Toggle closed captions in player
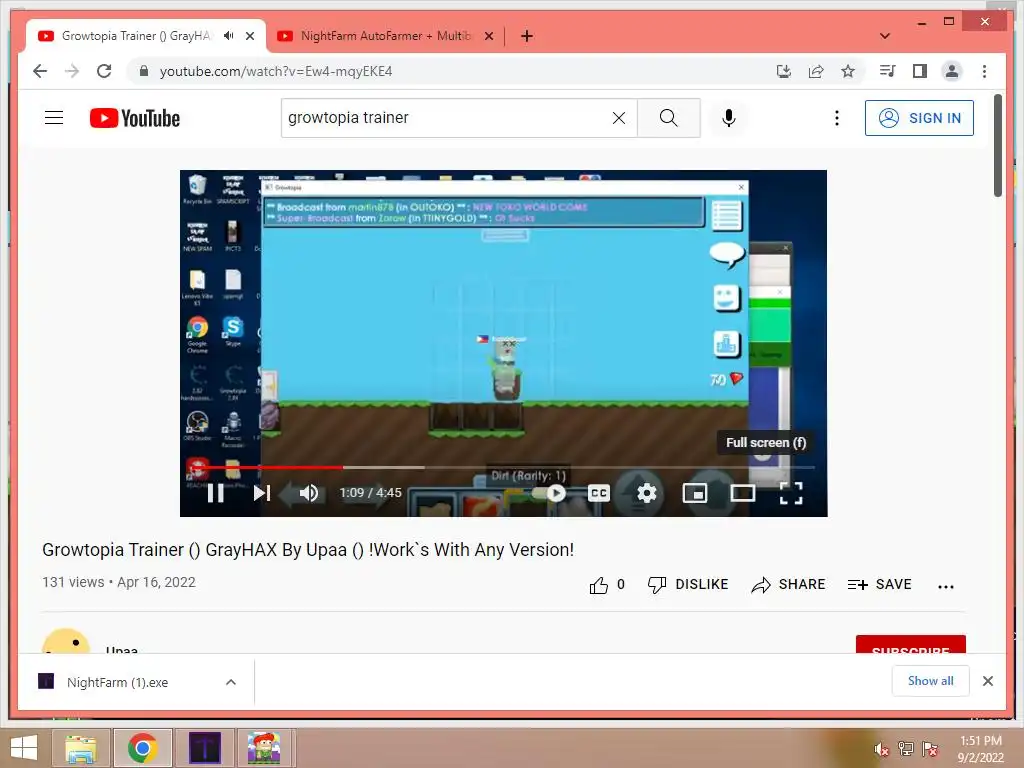Viewport: 1024px width, 768px height. [599, 493]
